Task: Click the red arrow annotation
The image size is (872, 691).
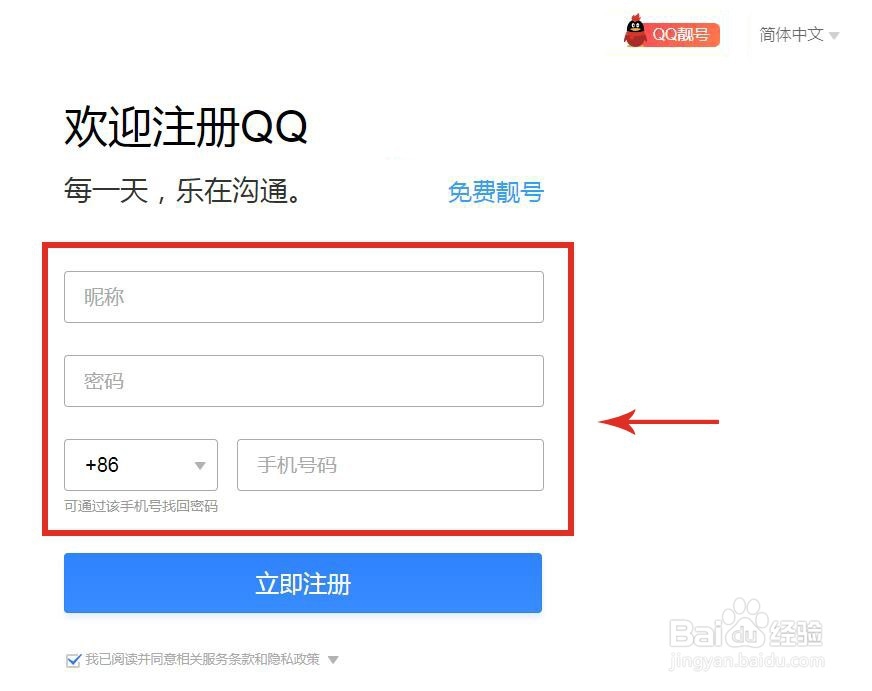Action: pyautogui.click(x=659, y=422)
